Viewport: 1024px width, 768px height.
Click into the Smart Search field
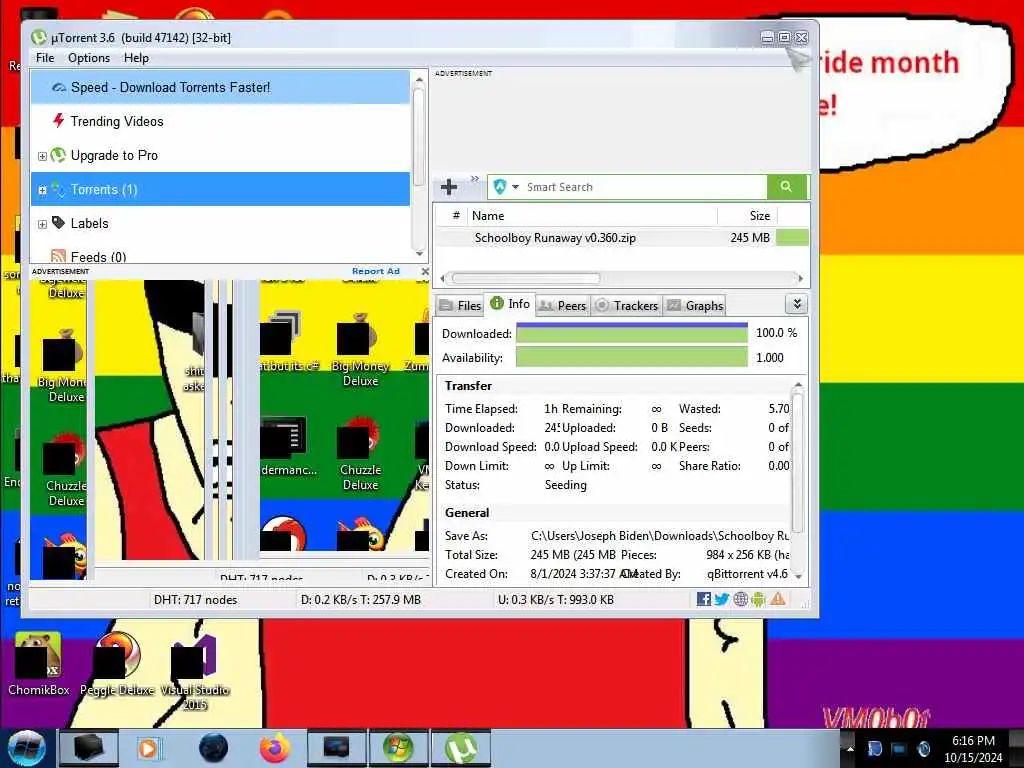tap(643, 187)
